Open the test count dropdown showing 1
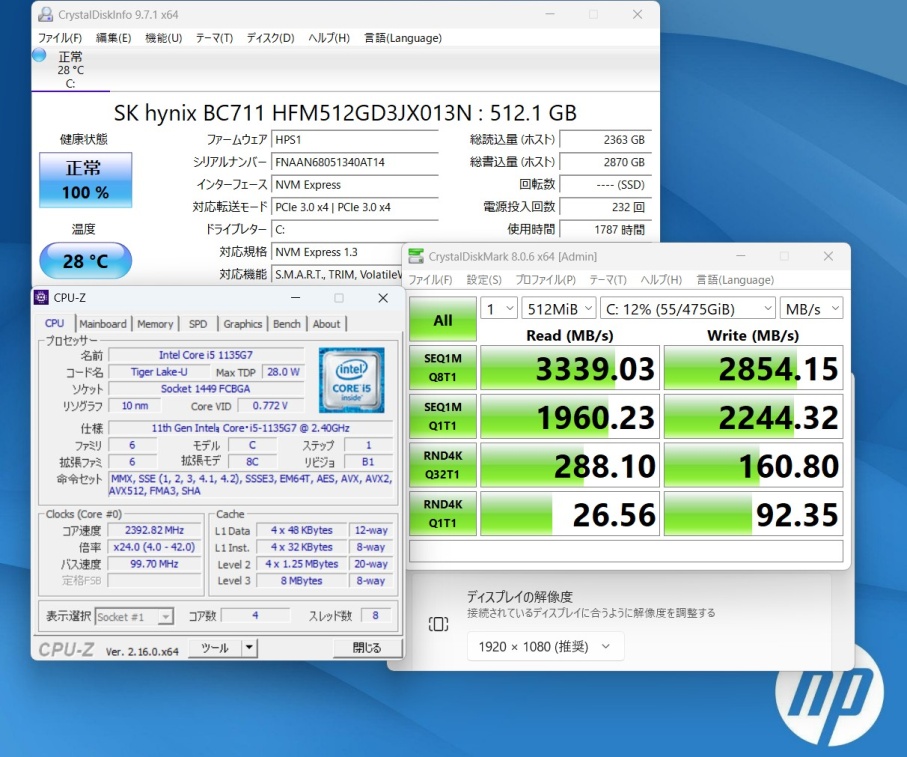Viewport: 907px width, 757px height. click(499, 309)
